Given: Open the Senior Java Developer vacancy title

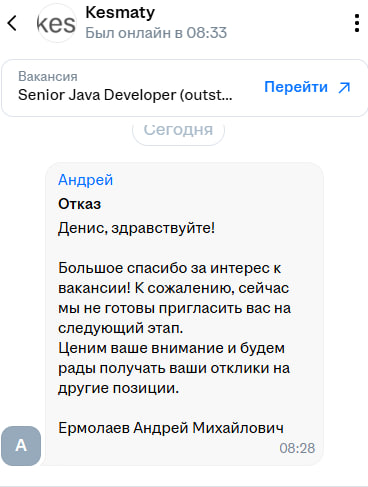Looking at the screenshot, I should (x=125, y=95).
